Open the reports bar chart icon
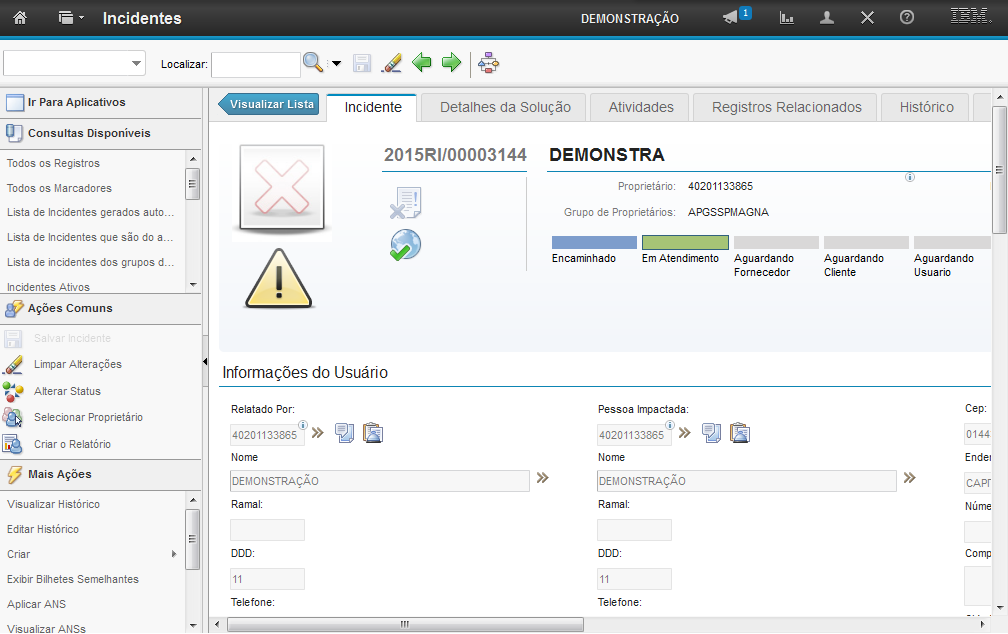This screenshot has height=634, width=1008. point(787,18)
